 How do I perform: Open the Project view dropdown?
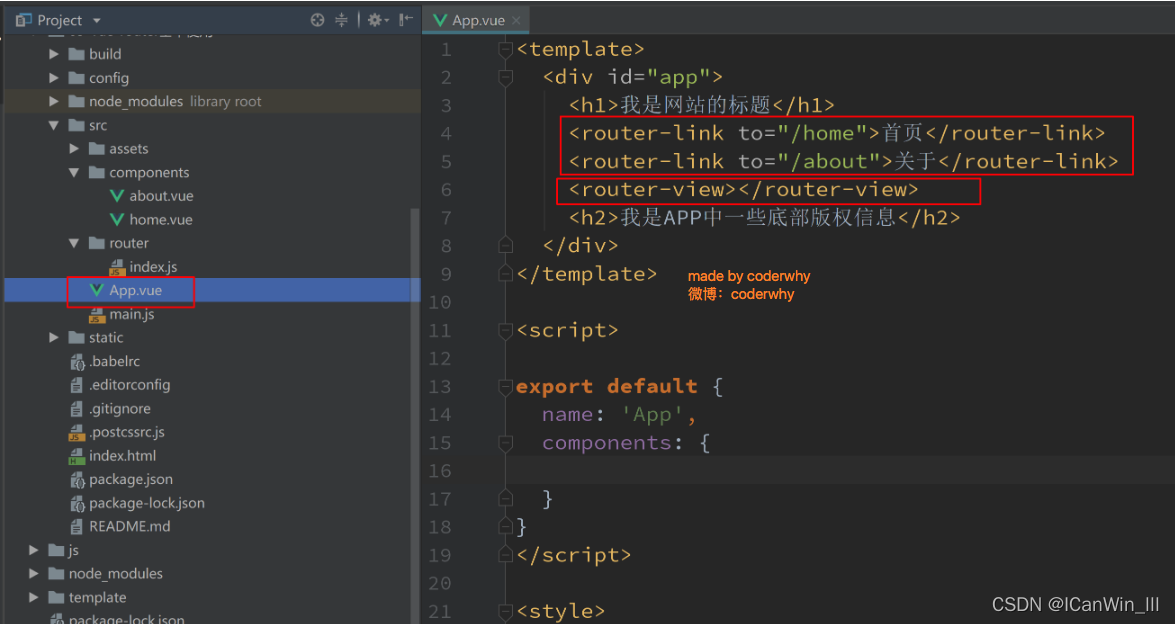[x=97, y=21]
